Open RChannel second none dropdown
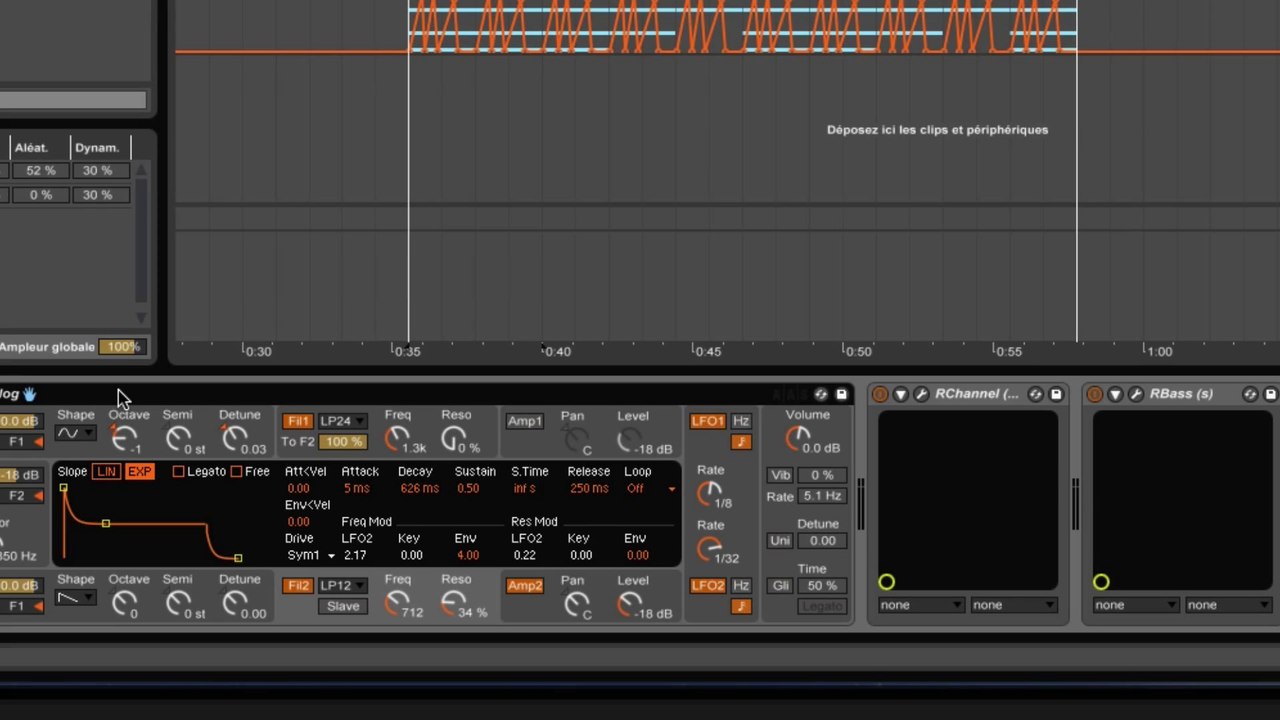The image size is (1280, 720). 1014,605
